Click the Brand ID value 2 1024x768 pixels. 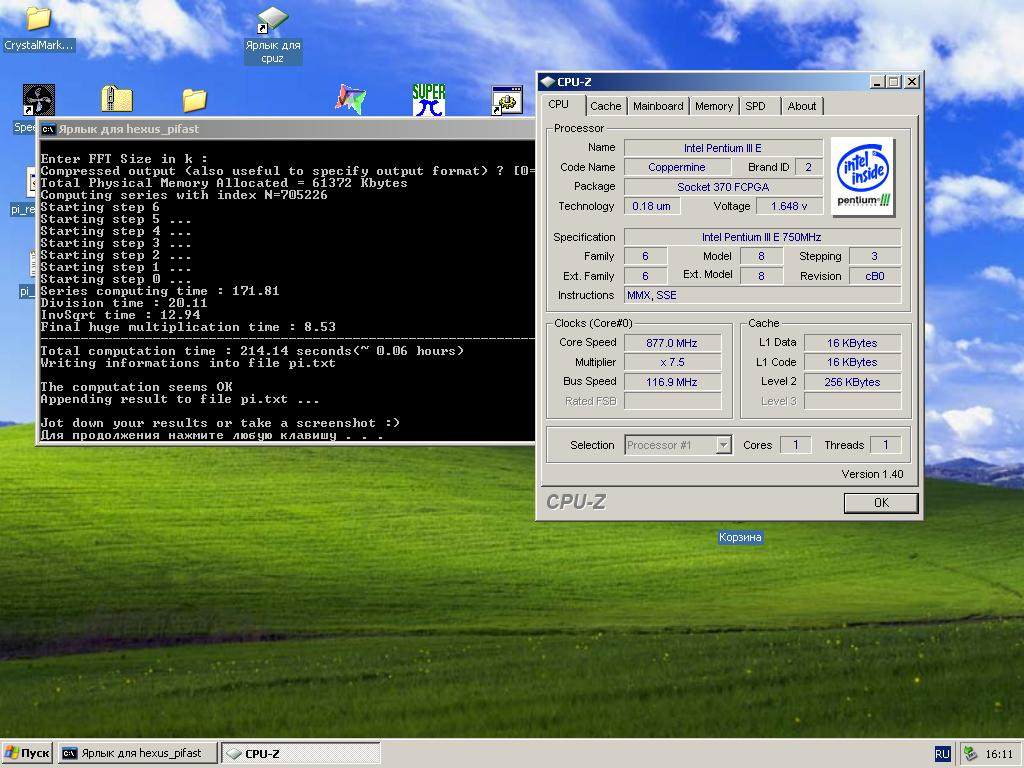(x=808, y=167)
